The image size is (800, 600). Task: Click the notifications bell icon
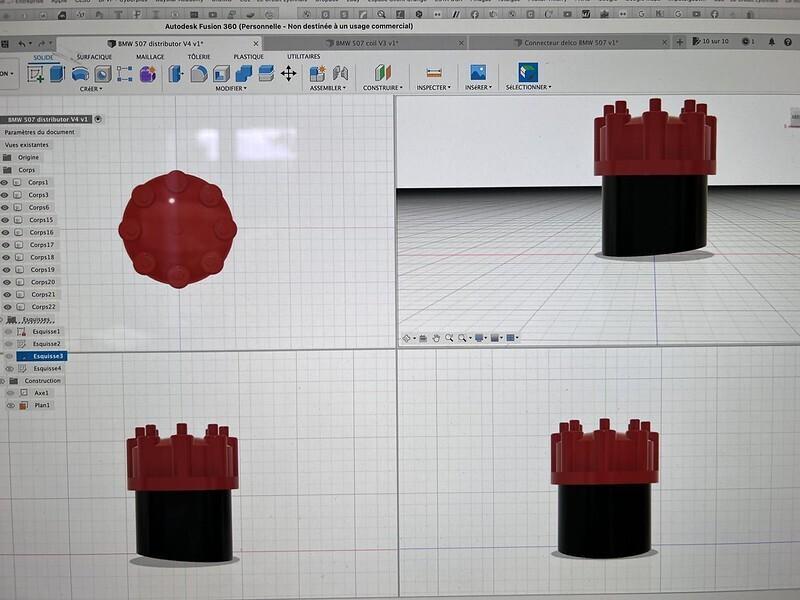[771, 42]
